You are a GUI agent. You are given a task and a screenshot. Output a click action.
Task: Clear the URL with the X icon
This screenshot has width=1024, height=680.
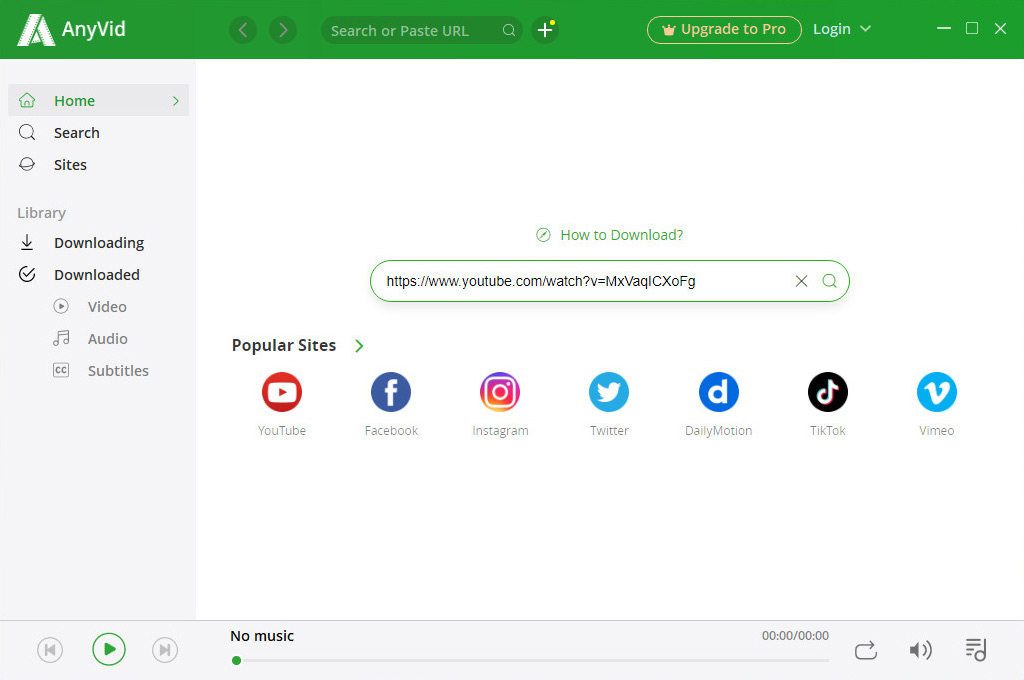(801, 281)
